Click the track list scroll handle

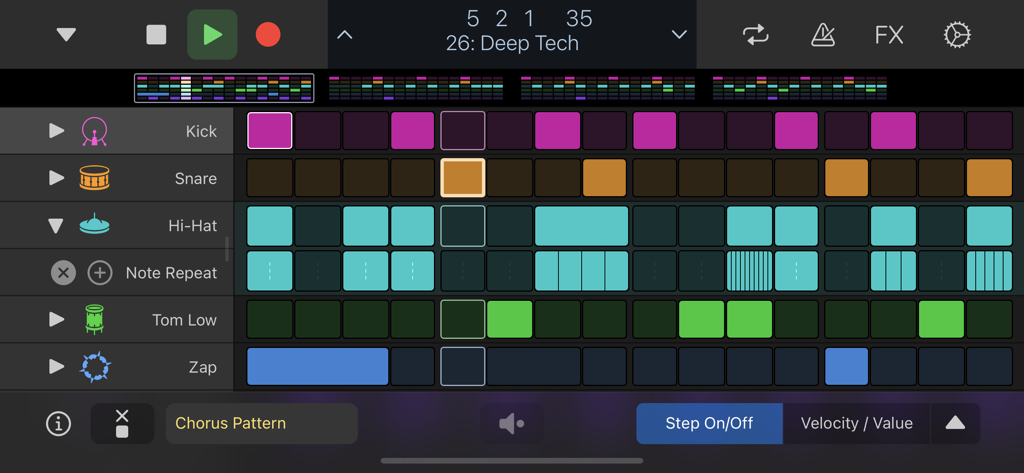coord(227,249)
